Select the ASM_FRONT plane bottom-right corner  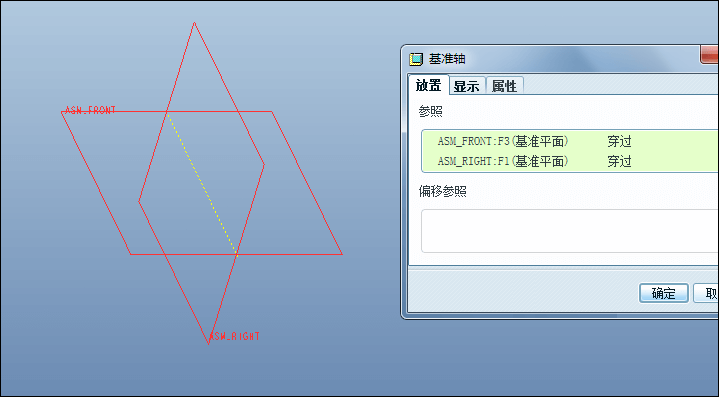pyautogui.click(x=342, y=254)
